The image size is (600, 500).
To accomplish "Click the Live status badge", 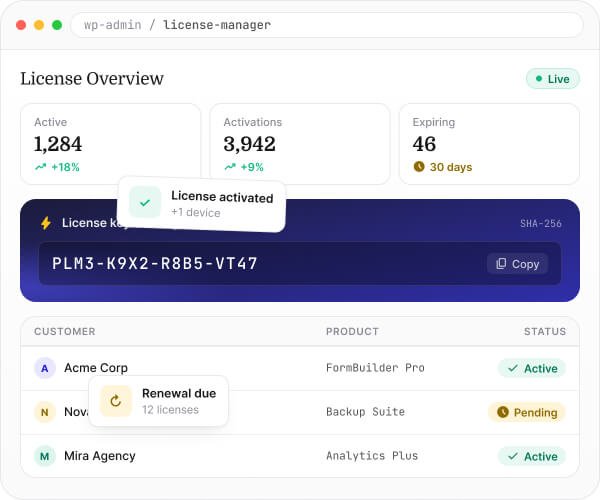I will point(553,79).
